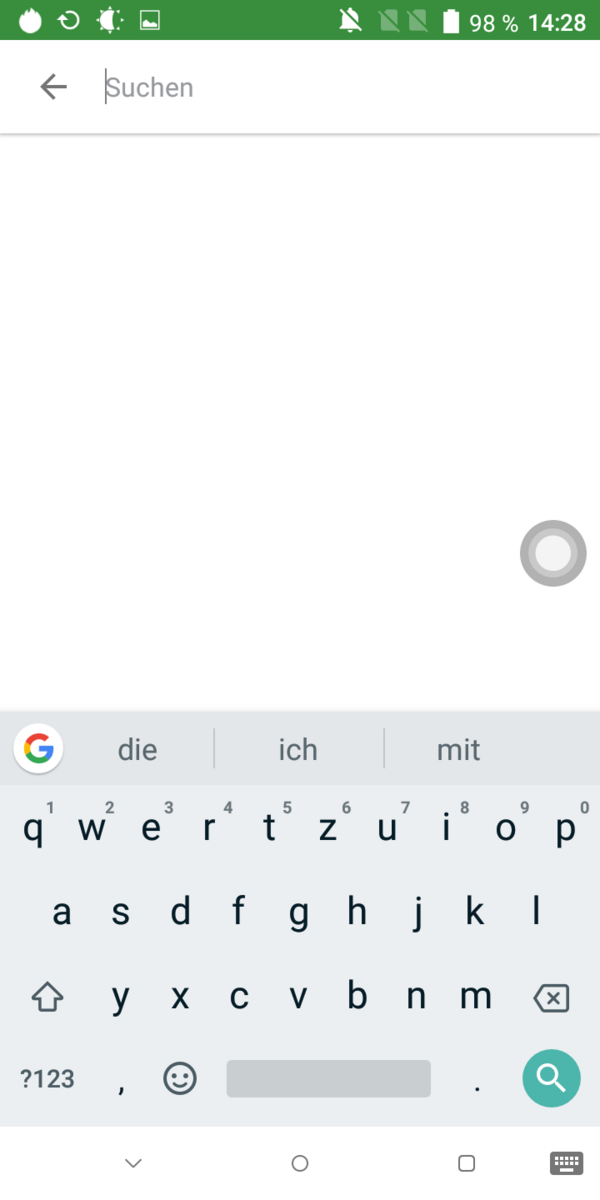The height and width of the screenshot is (1200, 600).
Task: Tap the letter q key
Action: coord(33,829)
